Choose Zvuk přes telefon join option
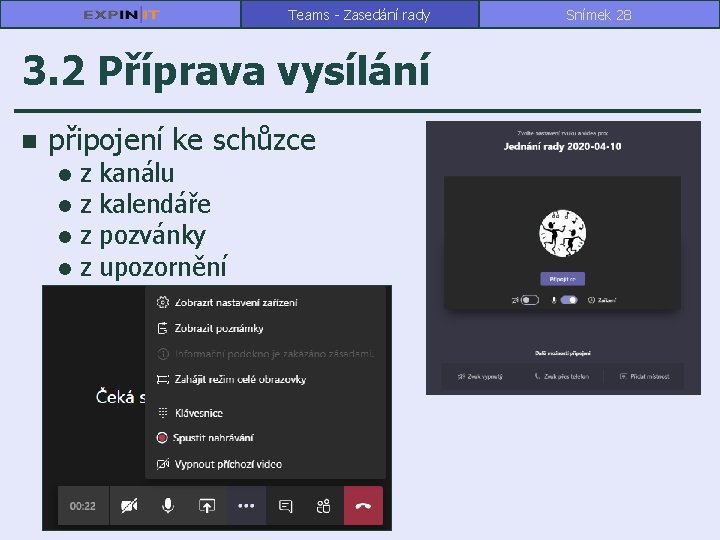 coord(562,377)
